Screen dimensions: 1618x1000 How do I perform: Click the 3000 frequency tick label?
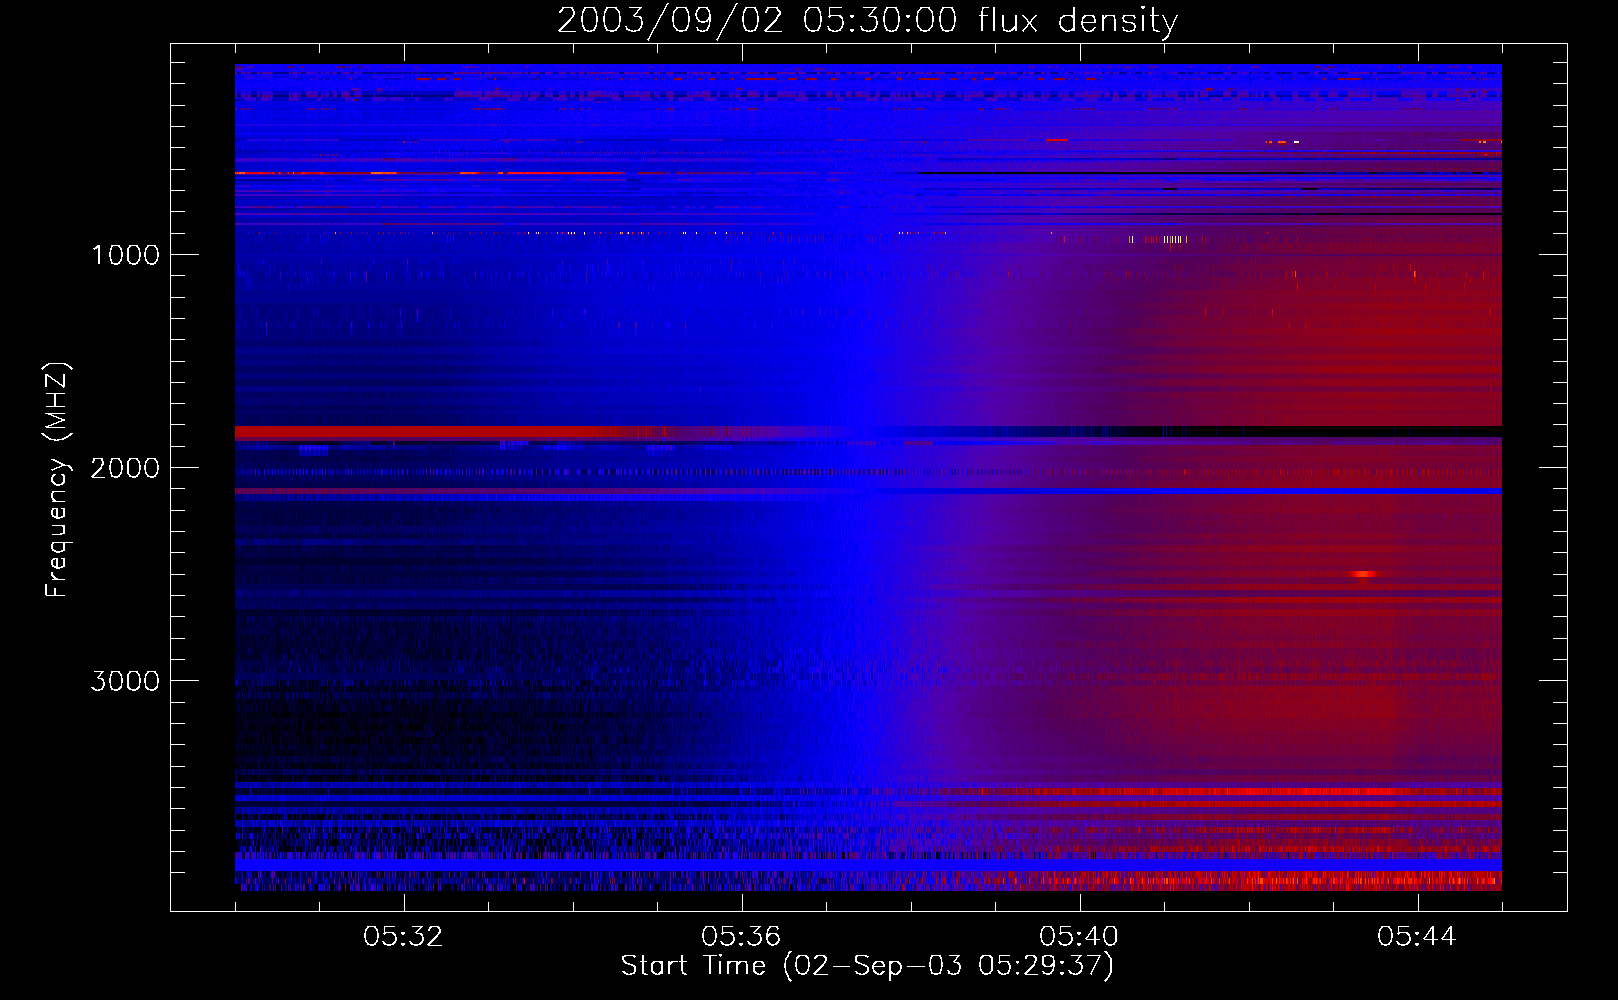point(125,681)
